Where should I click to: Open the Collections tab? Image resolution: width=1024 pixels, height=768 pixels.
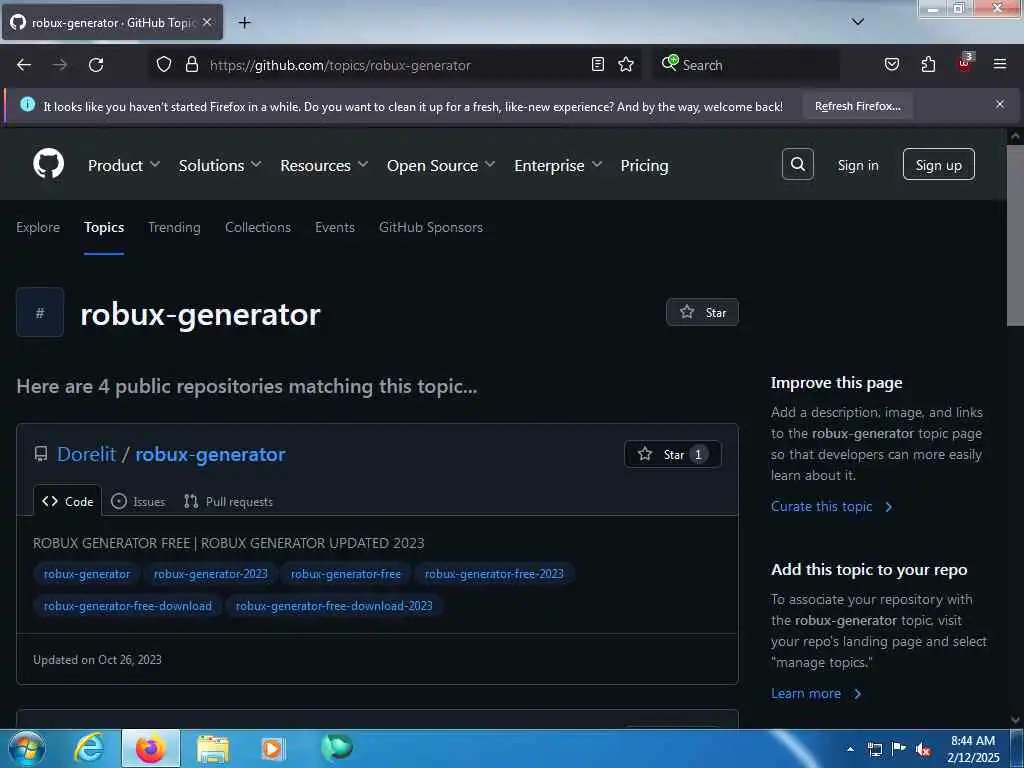coord(258,227)
